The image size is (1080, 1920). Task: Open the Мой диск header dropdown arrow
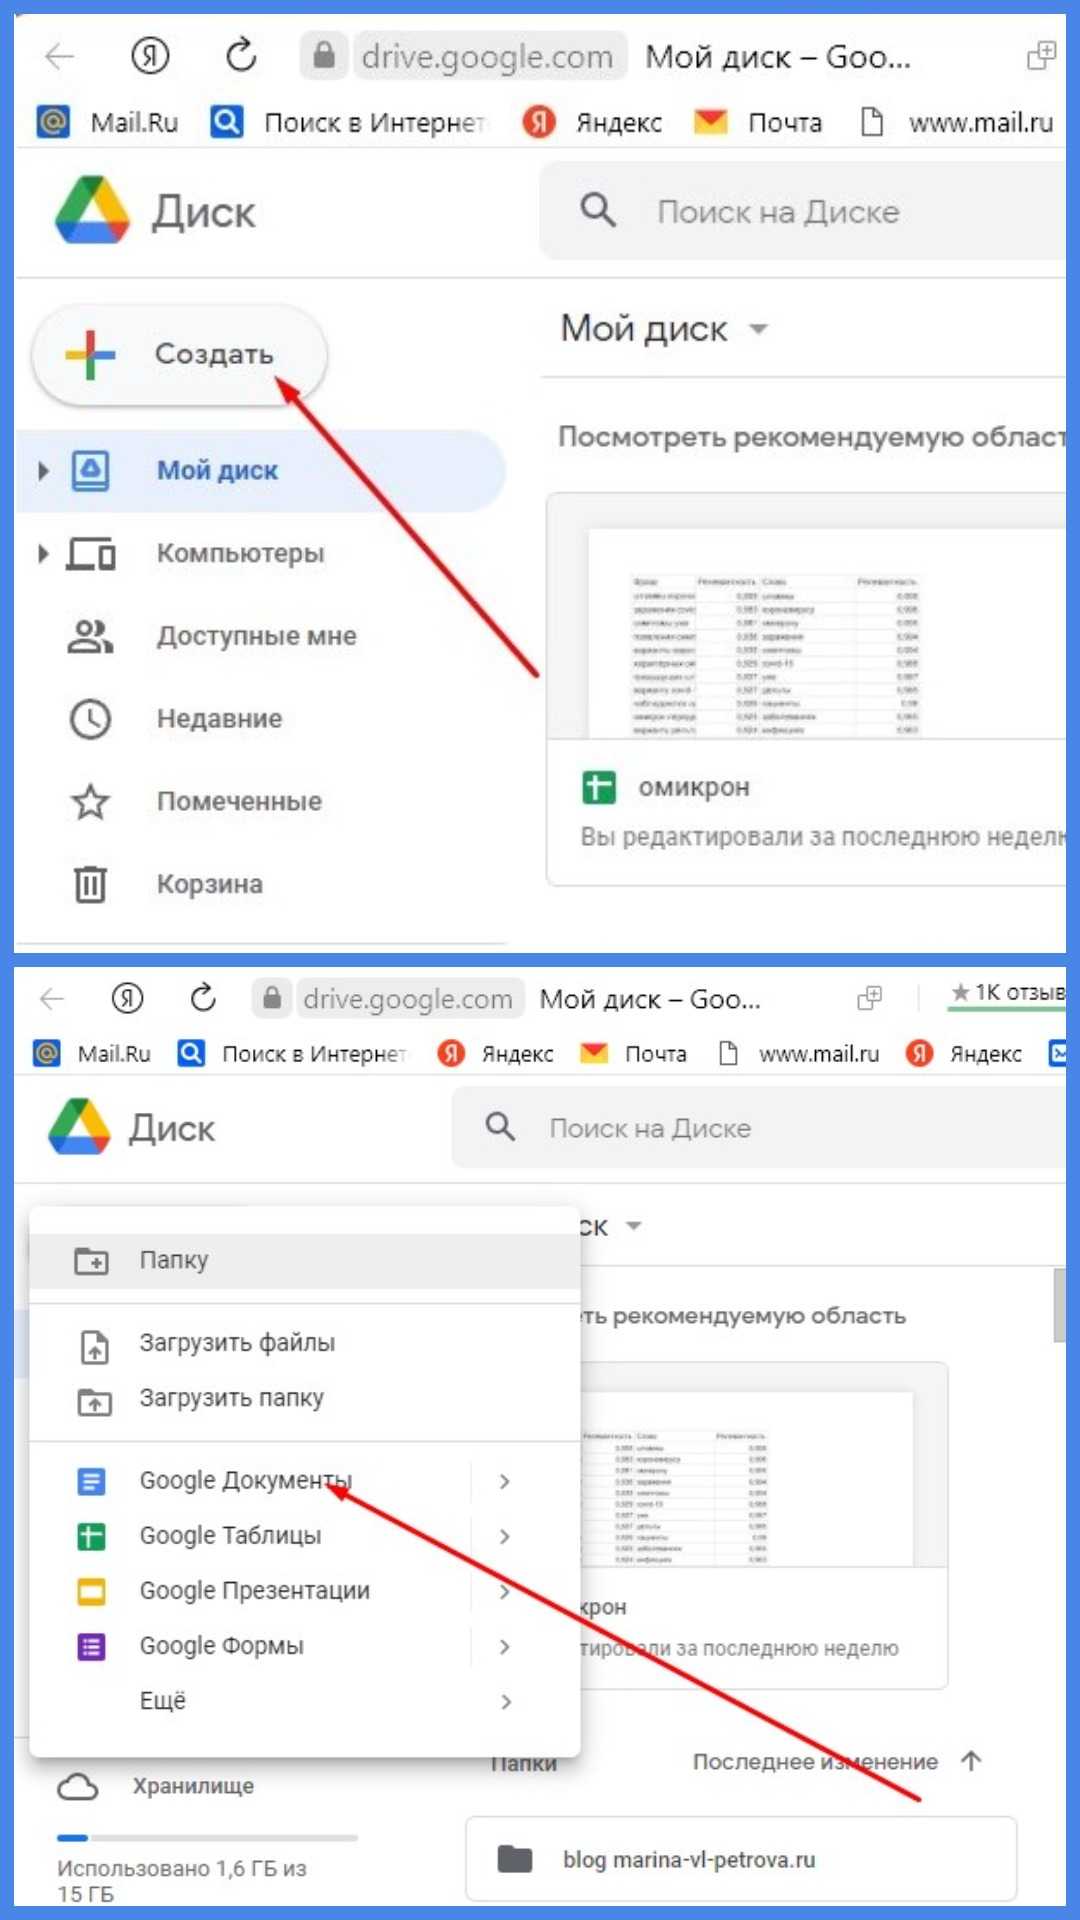(x=758, y=329)
